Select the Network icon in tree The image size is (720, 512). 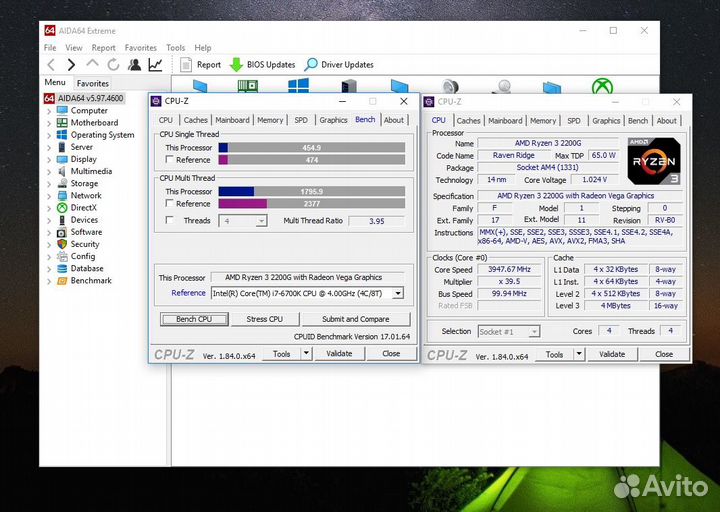point(62,196)
